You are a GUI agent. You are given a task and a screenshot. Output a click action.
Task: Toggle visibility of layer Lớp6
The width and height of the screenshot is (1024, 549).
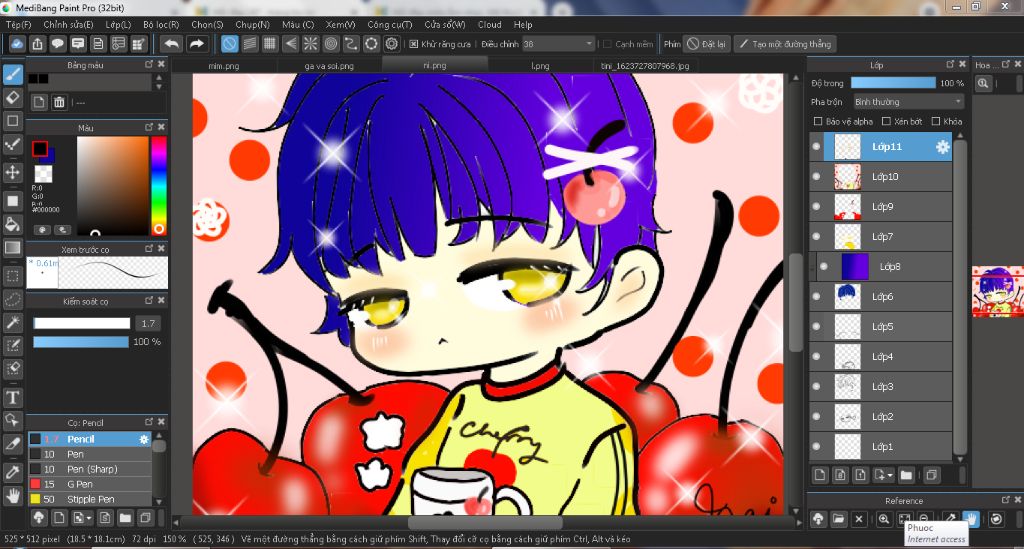click(816, 296)
